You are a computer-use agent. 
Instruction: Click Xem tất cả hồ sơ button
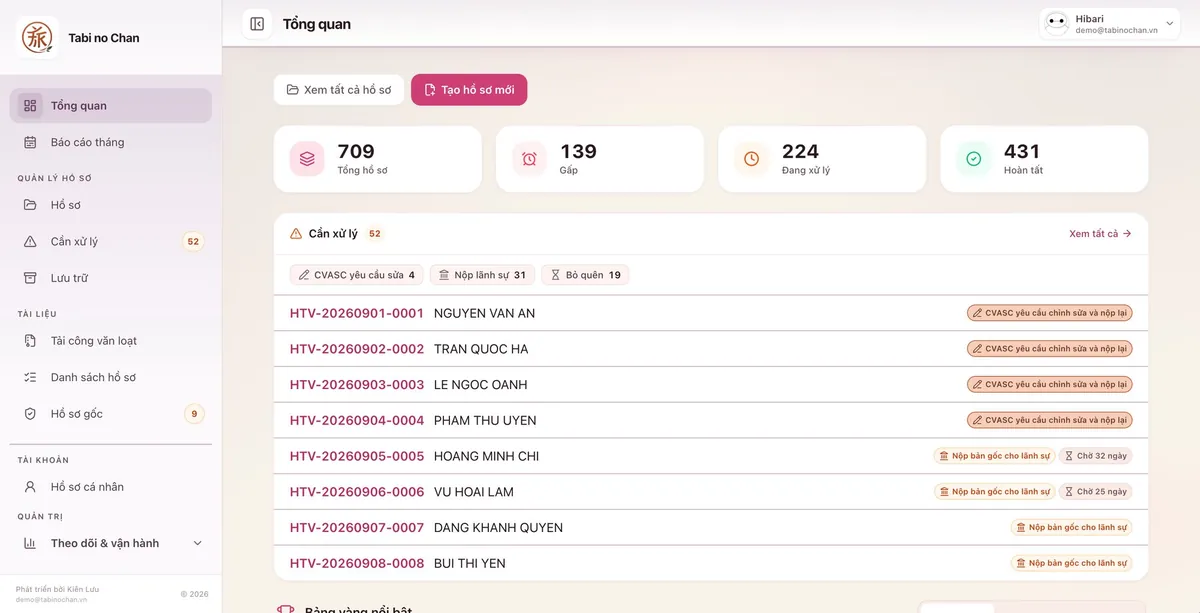point(339,90)
